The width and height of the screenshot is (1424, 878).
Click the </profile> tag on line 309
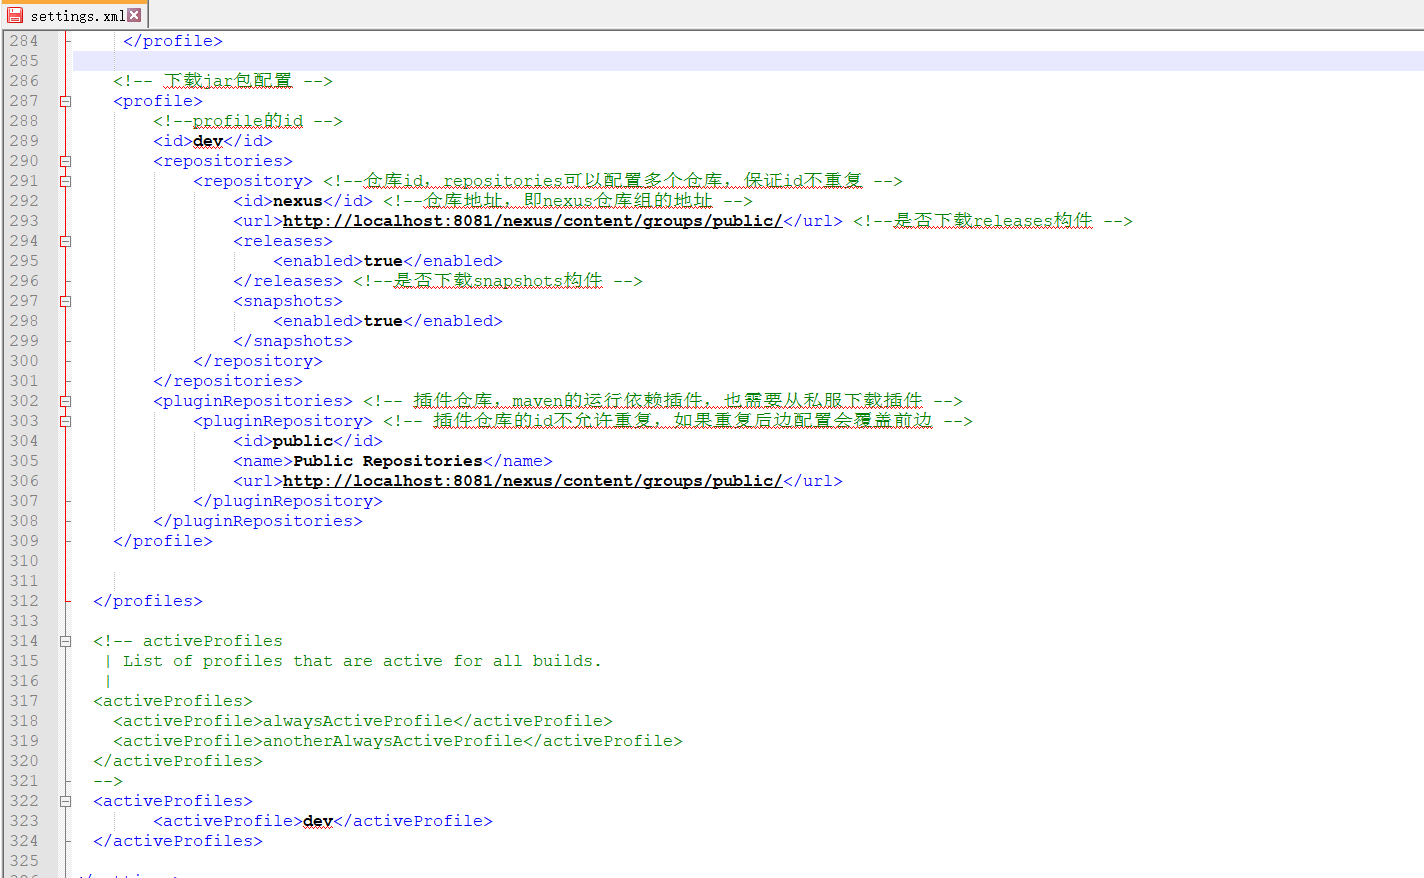(163, 541)
